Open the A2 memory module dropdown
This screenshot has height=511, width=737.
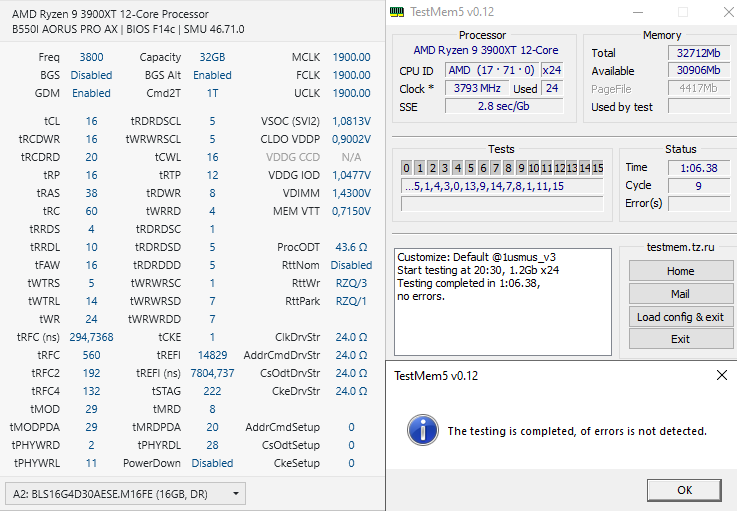125,494
